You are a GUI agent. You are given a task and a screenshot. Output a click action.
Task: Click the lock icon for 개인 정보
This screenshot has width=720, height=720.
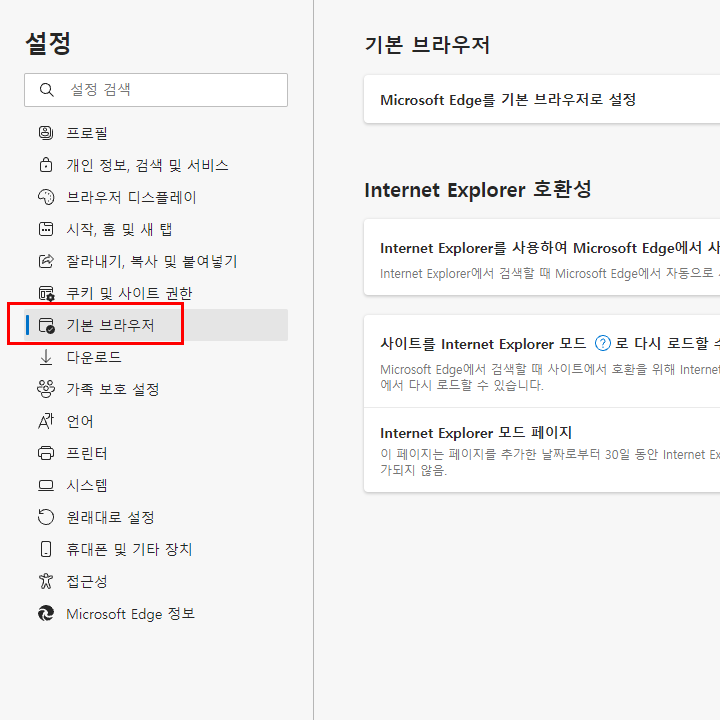[x=46, y=165]
